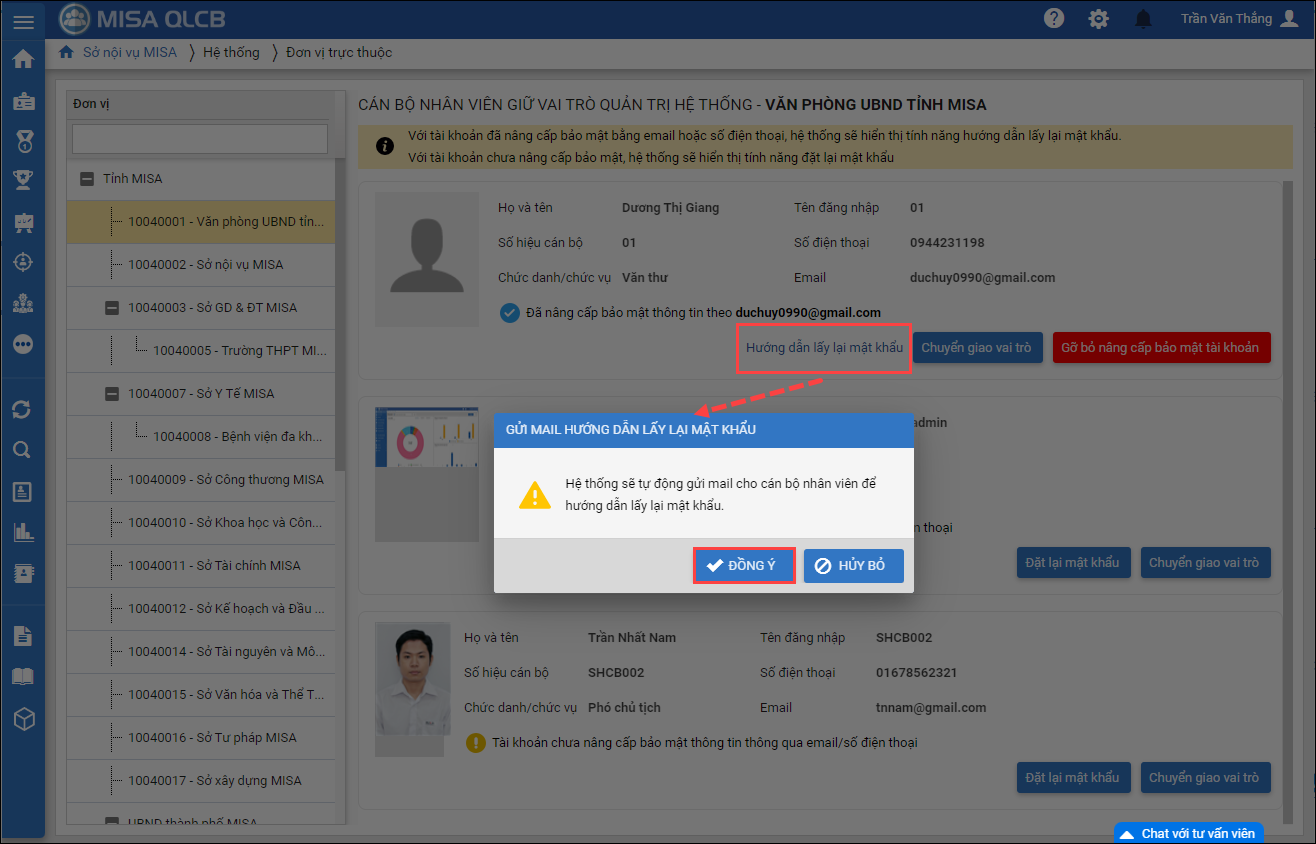The width and height of the screenshot is (1316, 844).
Task: Open the trophy icon in sidebar
Action: pos(22,180)
